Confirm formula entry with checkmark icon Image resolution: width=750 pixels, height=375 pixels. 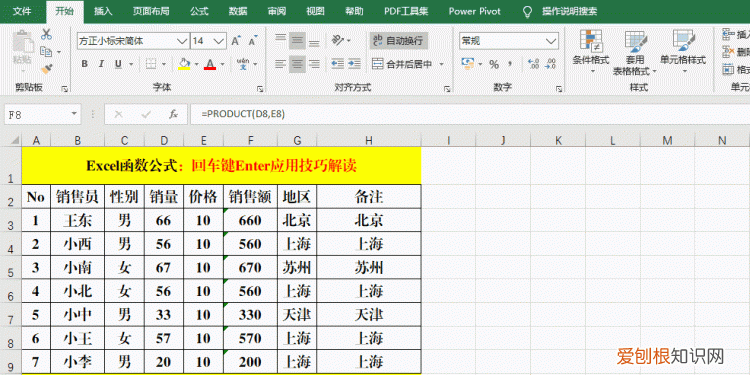click(146, 114)
